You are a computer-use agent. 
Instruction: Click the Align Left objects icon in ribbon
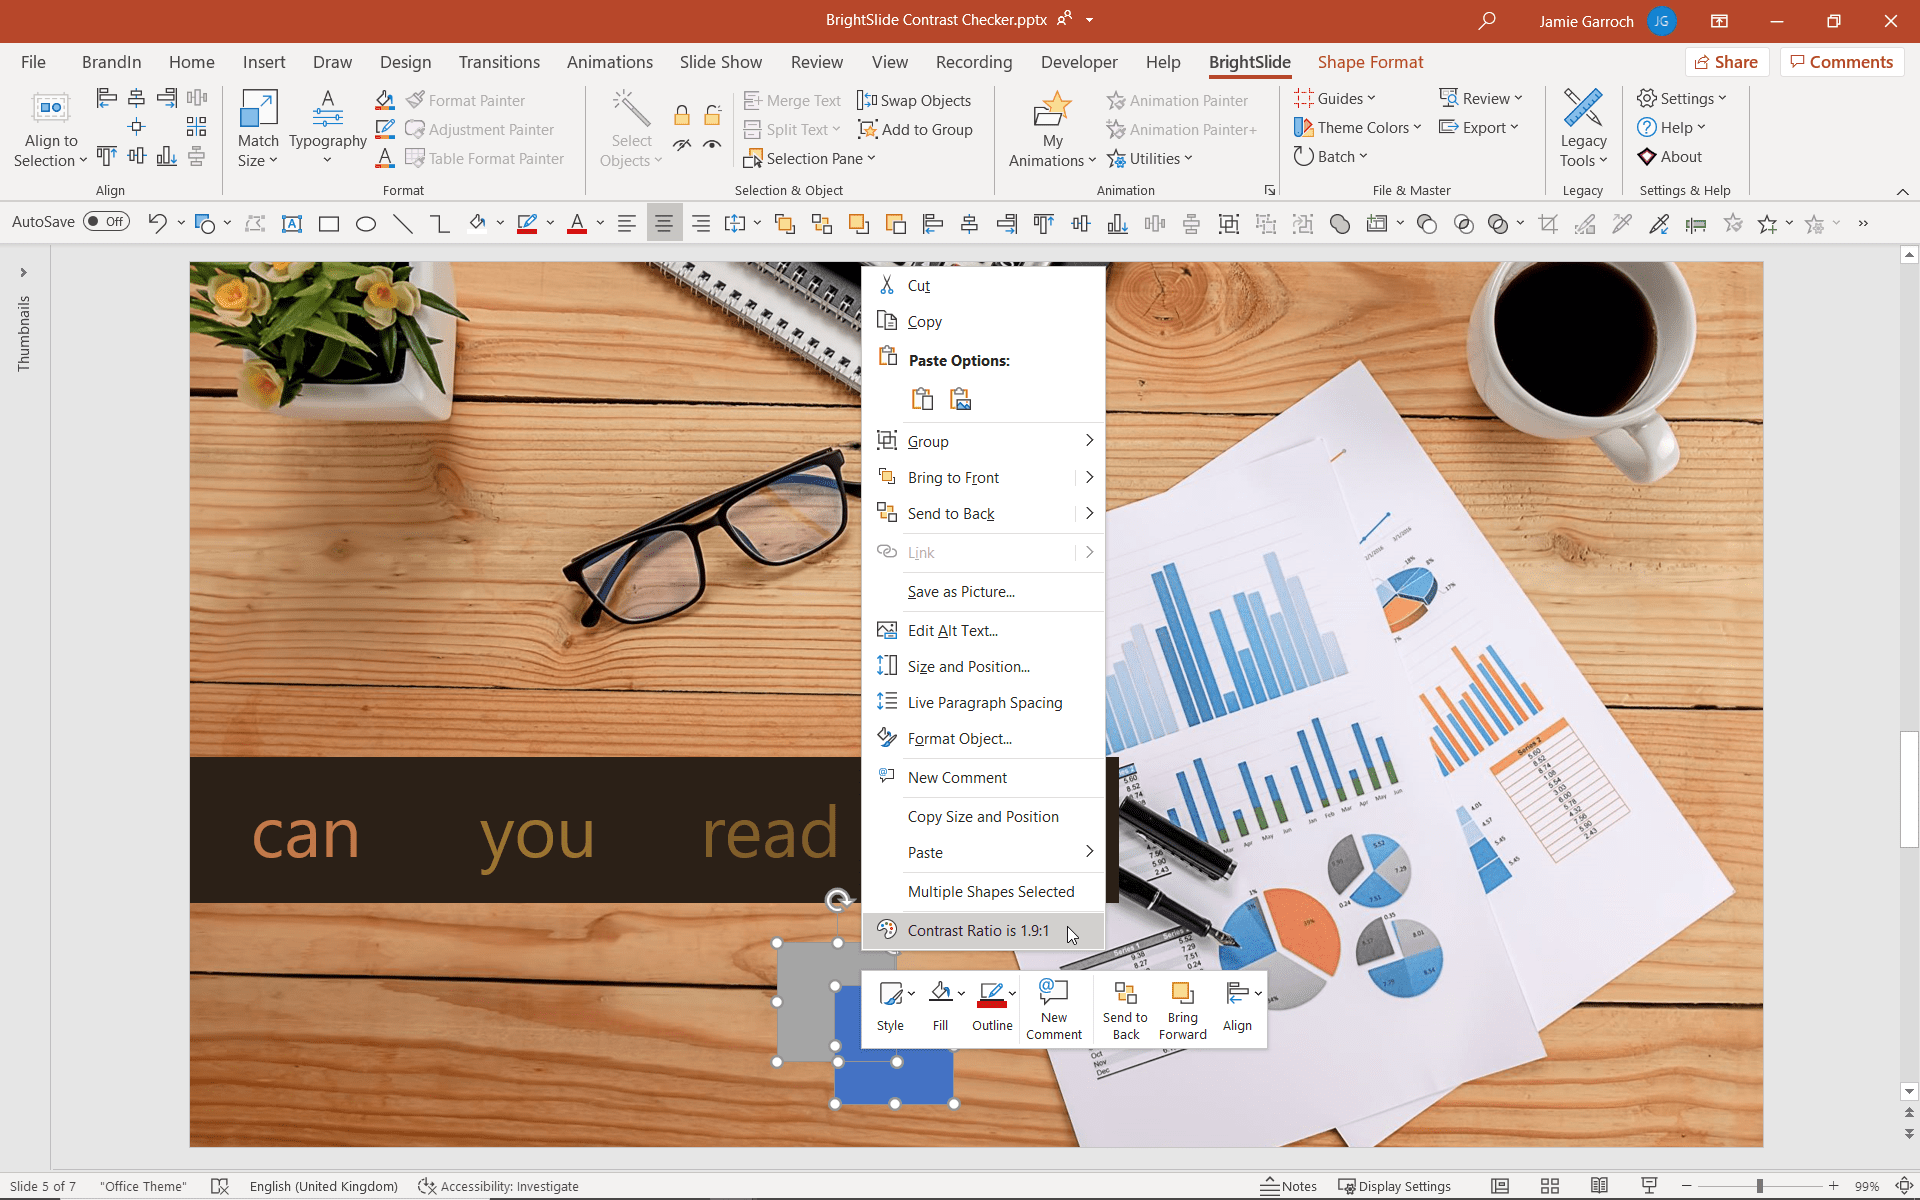pyautogui.click(x=106, y=98)
